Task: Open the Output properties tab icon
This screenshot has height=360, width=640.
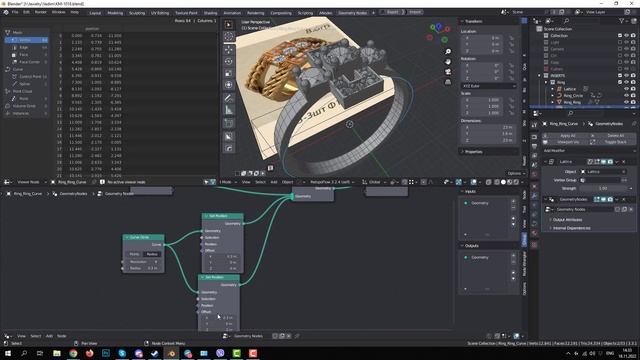Action: tap(534, 147)
